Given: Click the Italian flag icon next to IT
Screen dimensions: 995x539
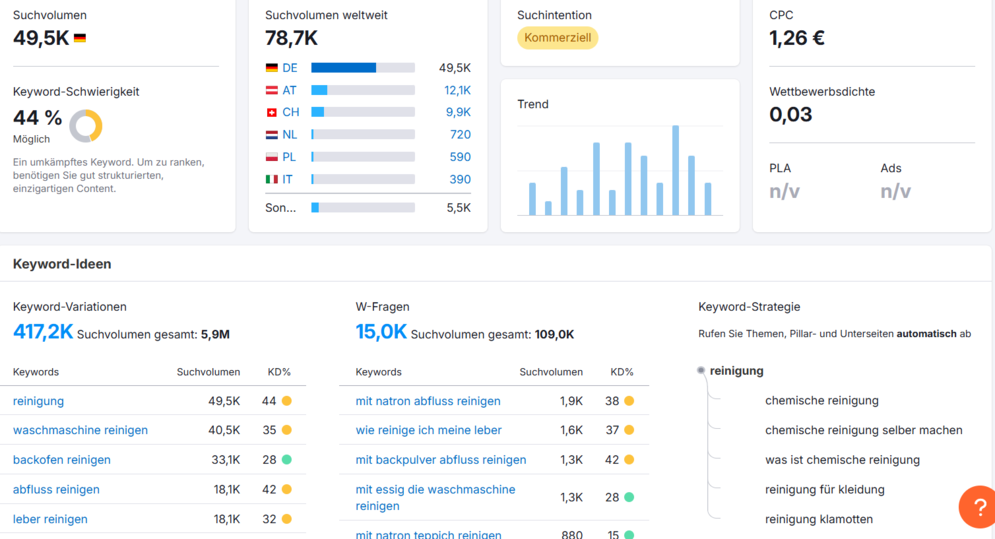Looking at the screenshot, I should point(272,180).
